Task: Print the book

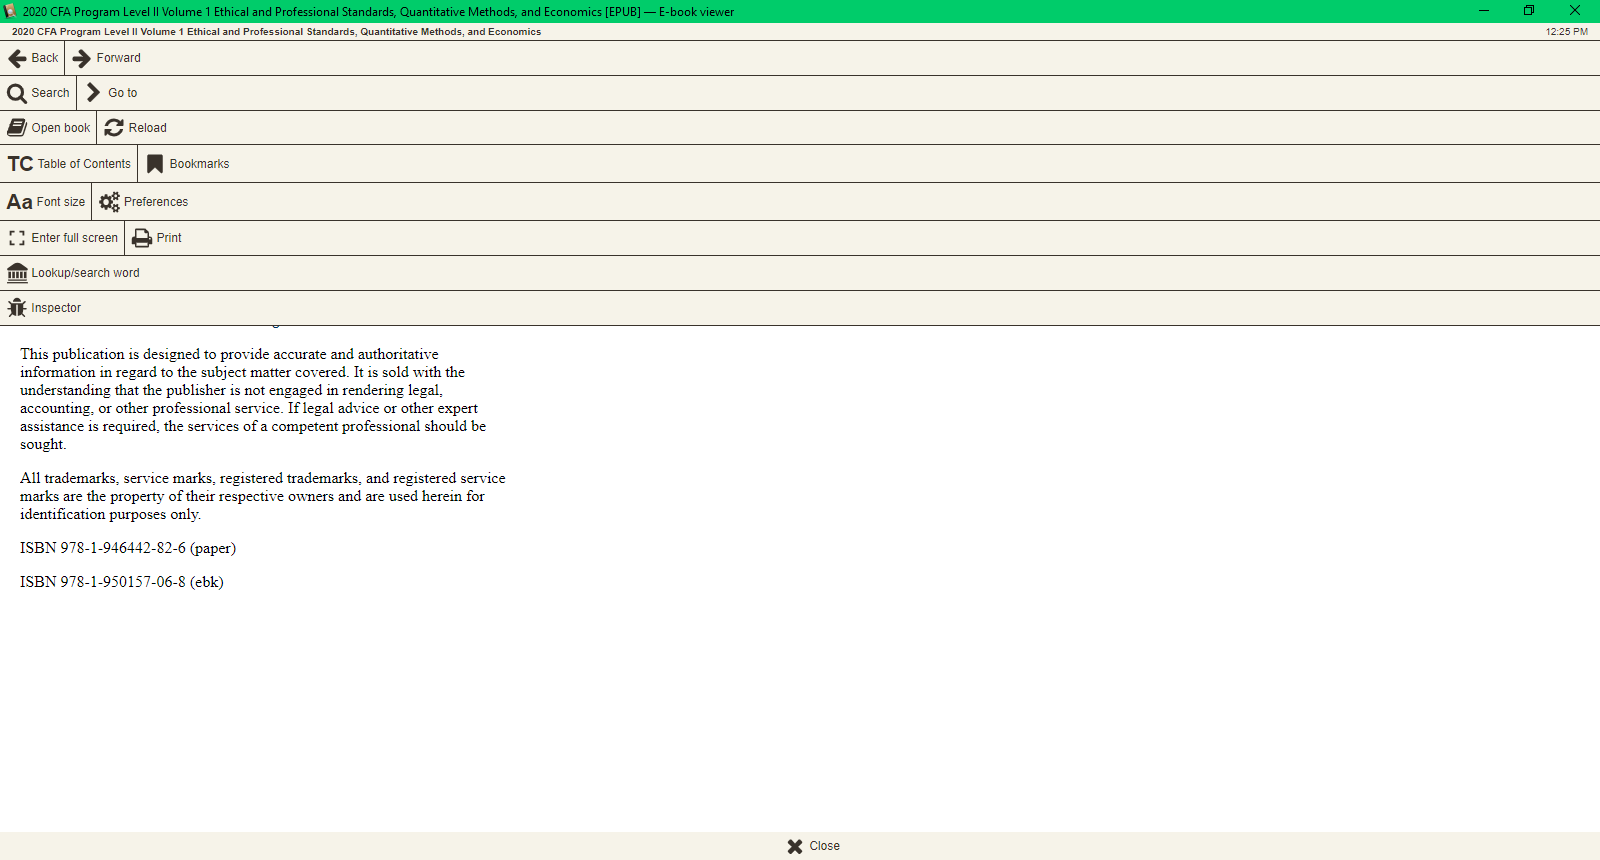Action: tap(157, 238)
